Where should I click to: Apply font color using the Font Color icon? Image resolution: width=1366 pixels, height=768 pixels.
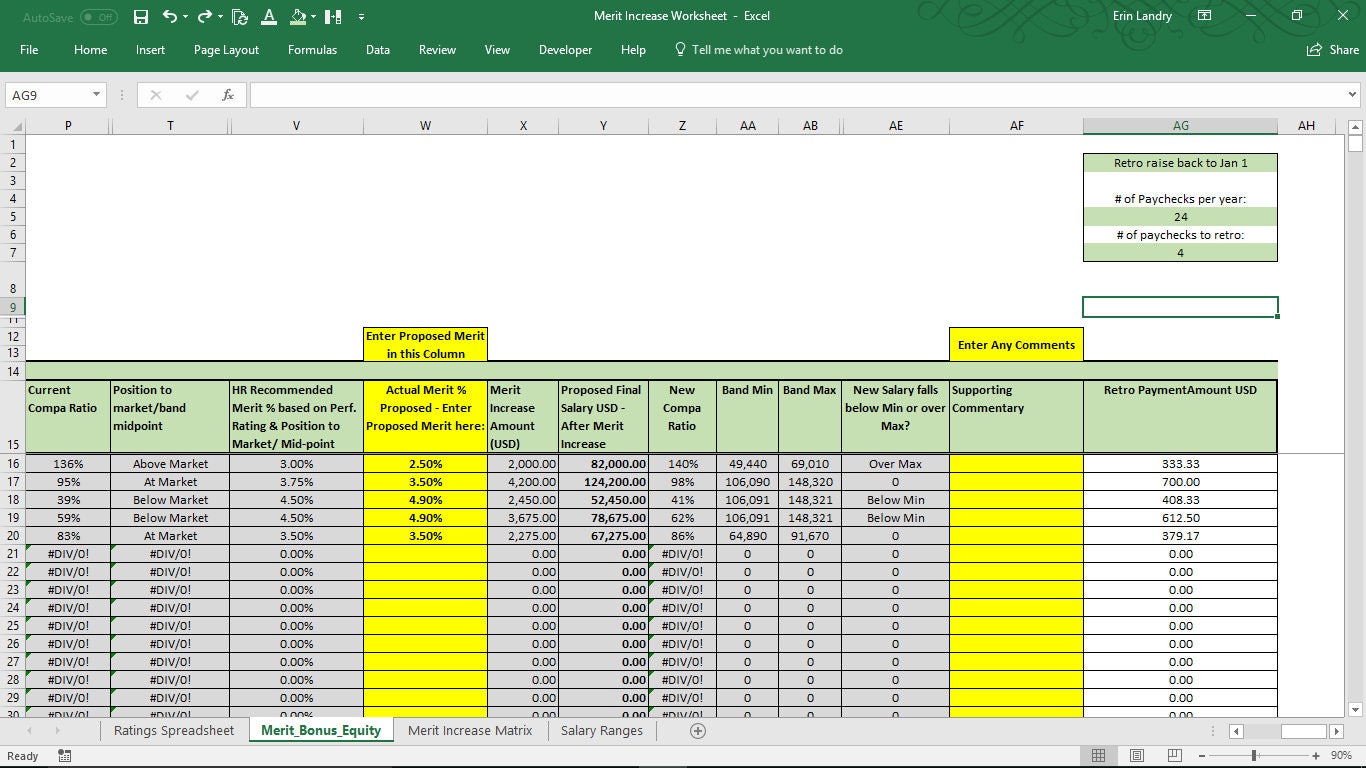[269, 16]
